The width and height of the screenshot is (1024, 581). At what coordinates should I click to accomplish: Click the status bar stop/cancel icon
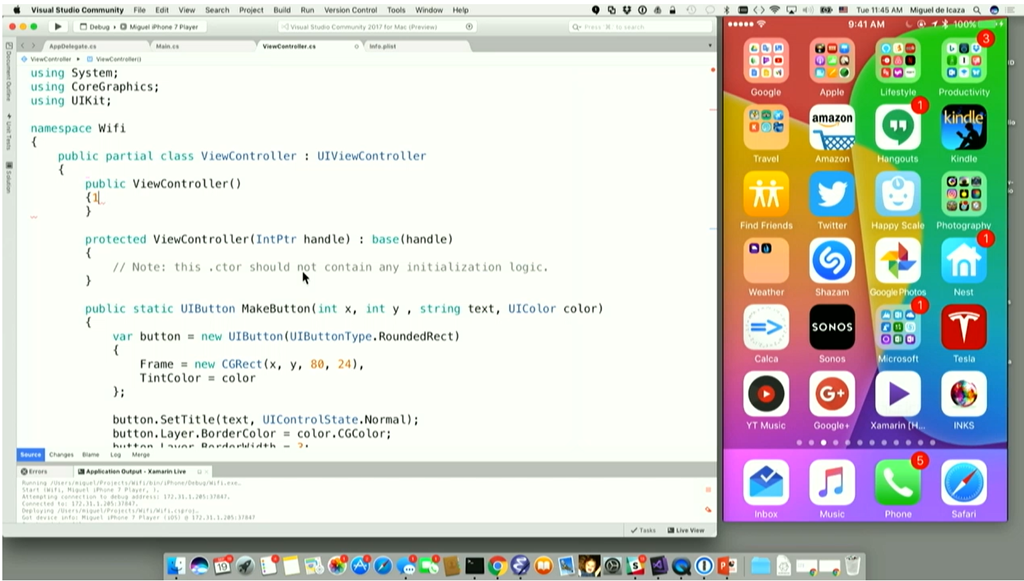click(469, 27)
